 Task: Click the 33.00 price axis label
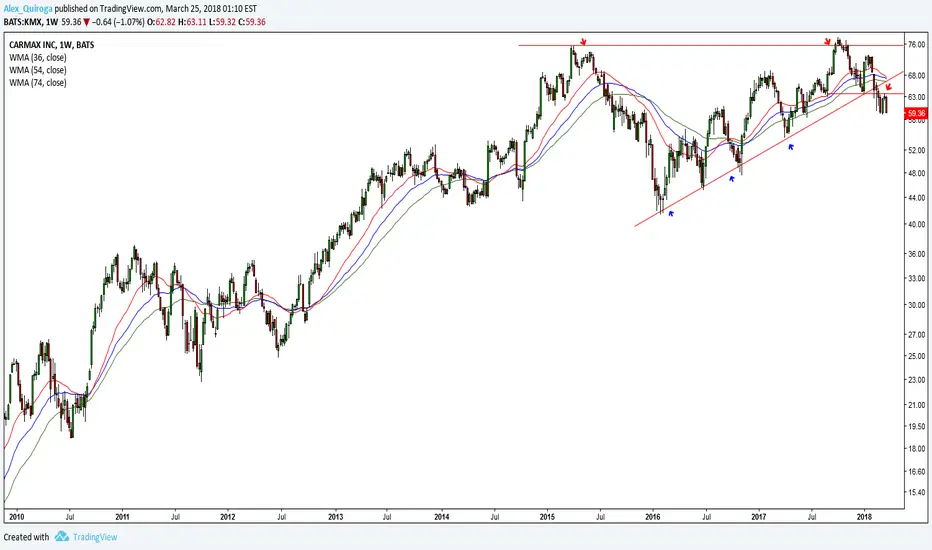click(x=917, y=278)
